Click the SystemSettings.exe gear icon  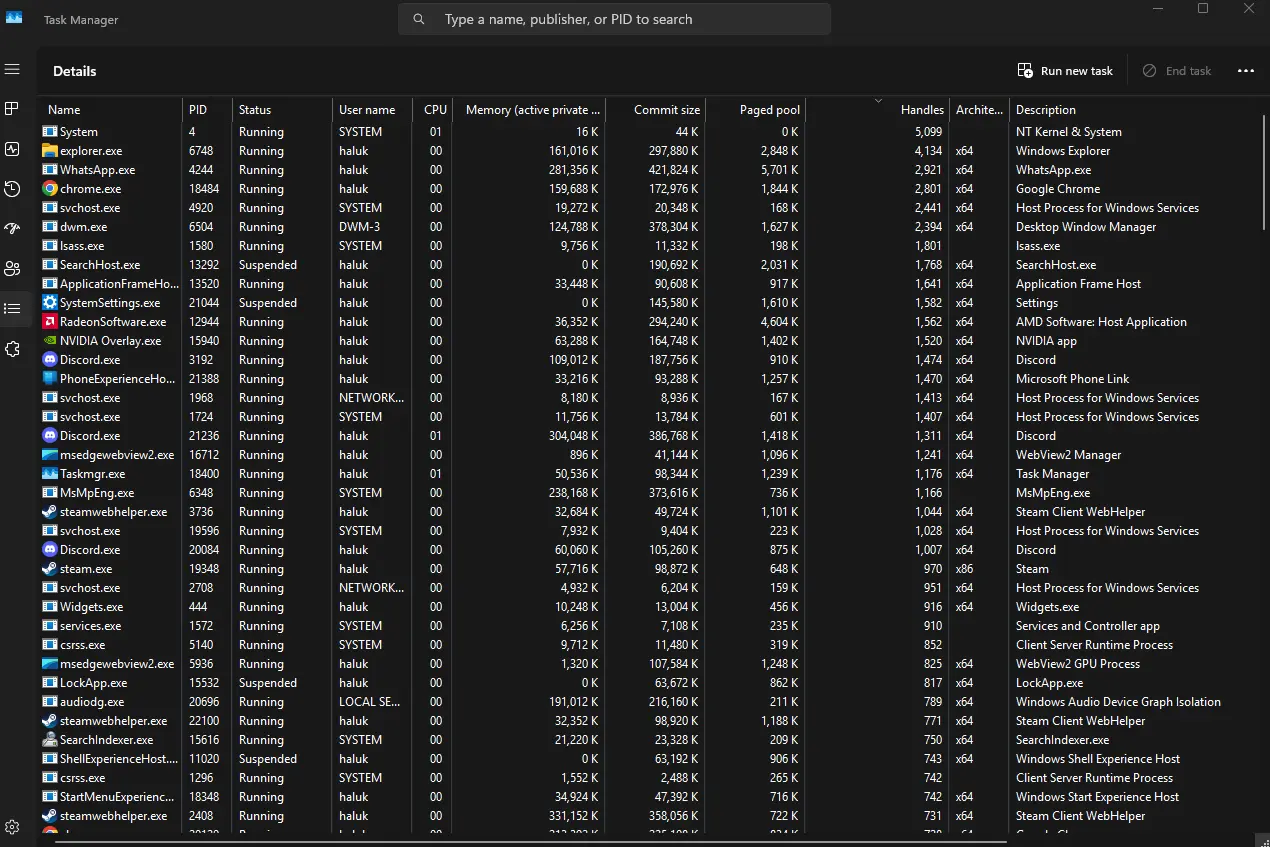click(x=50, y=303)
